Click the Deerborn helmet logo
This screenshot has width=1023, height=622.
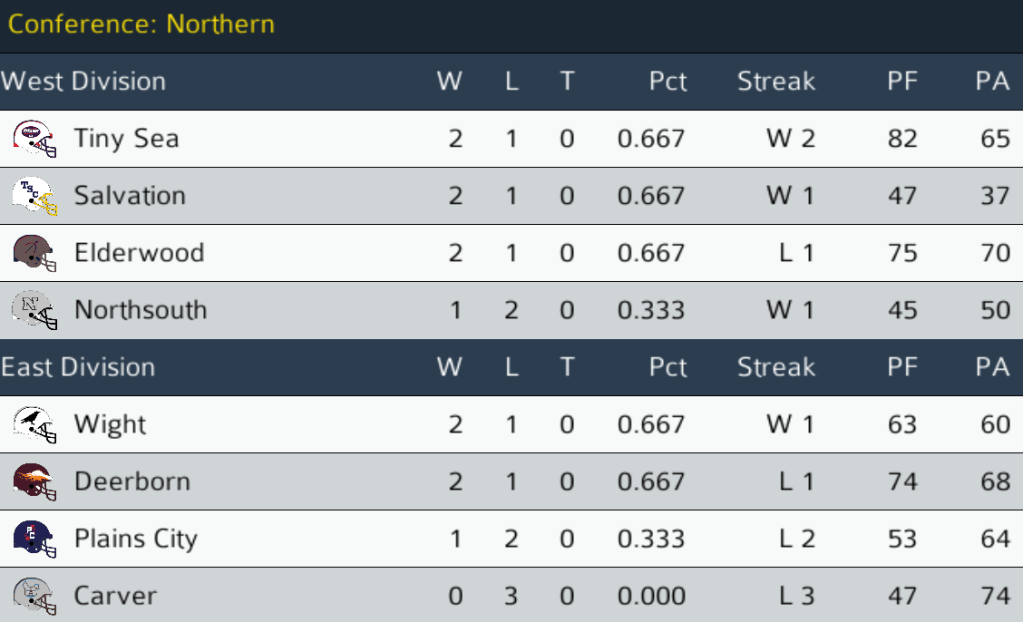point(35,481)
